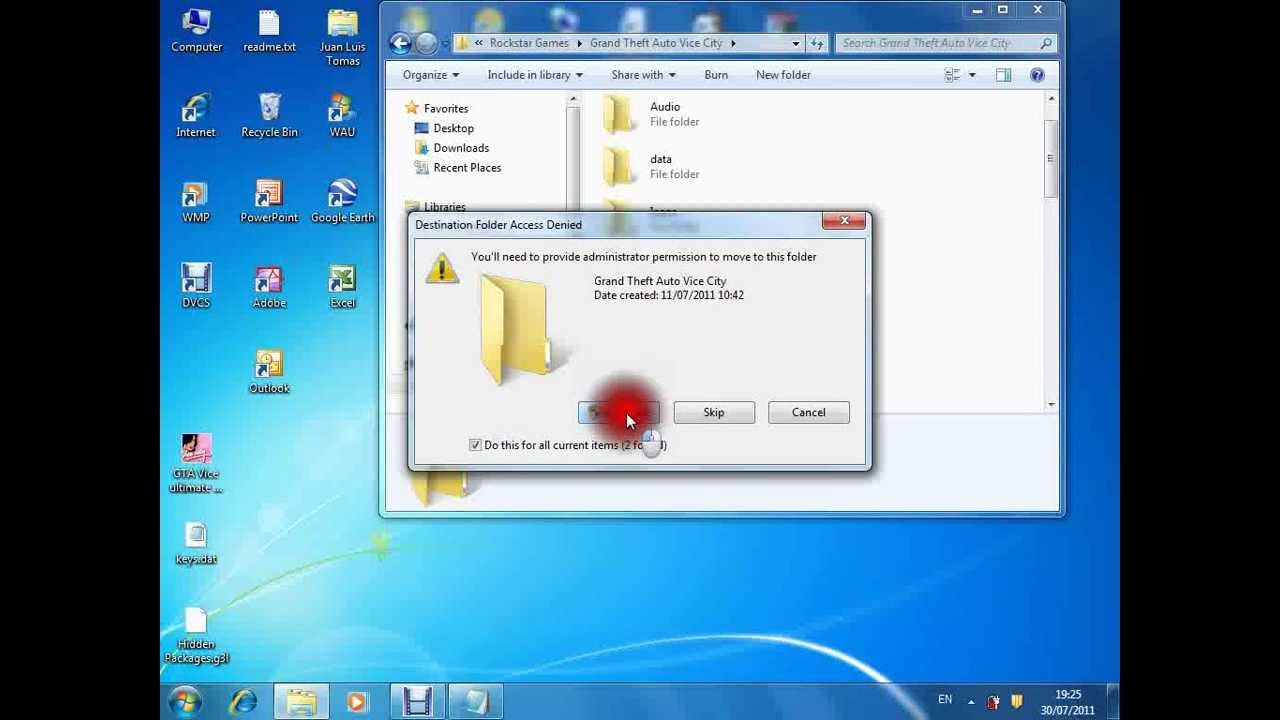Open the address bar history dropdown arrow
This screenshot has width=1280, height=720.
796,43
